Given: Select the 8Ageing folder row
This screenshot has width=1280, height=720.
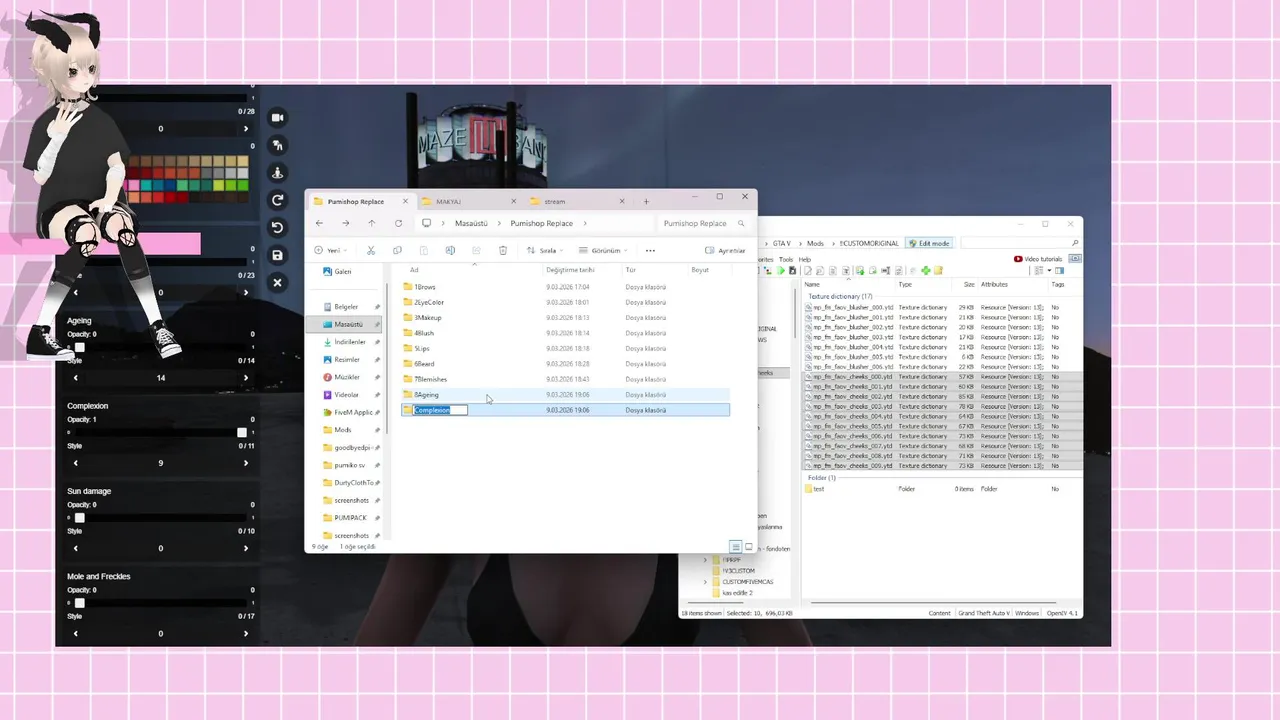Looking at the screenshot, I should (565, 395).
